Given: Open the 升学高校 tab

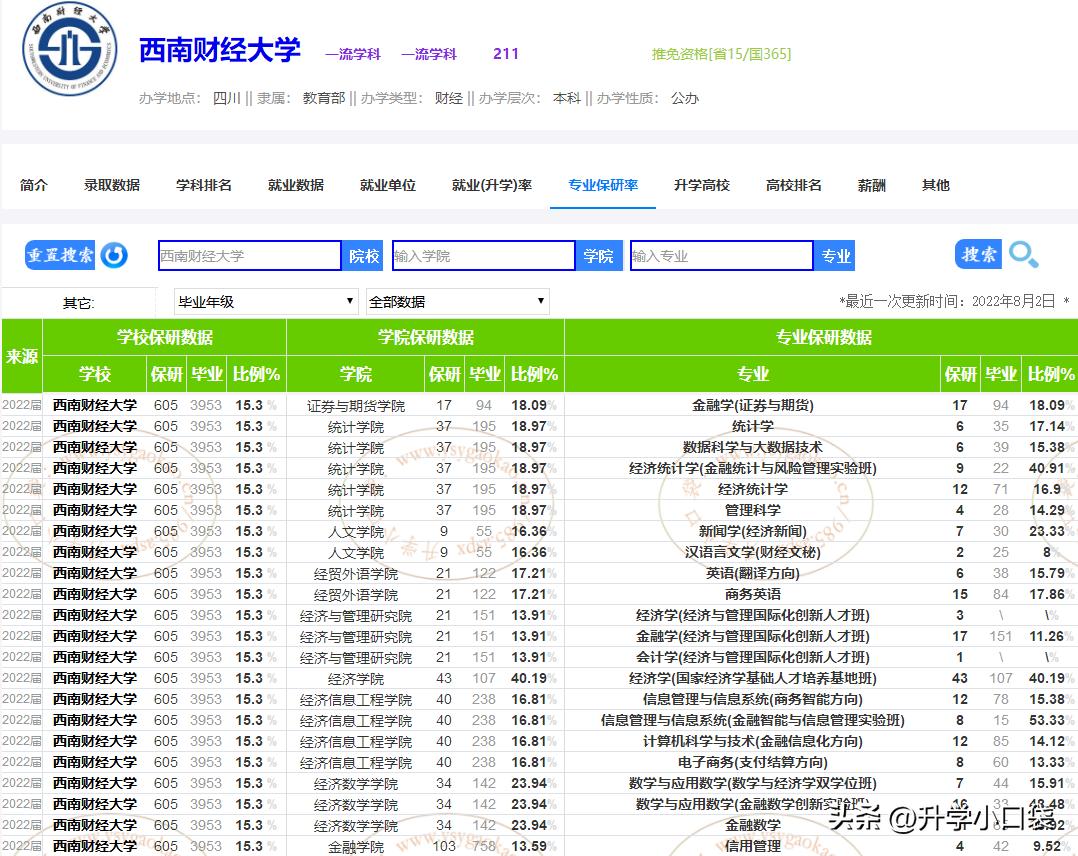Looking at the screenshot, I should (701, 185).
